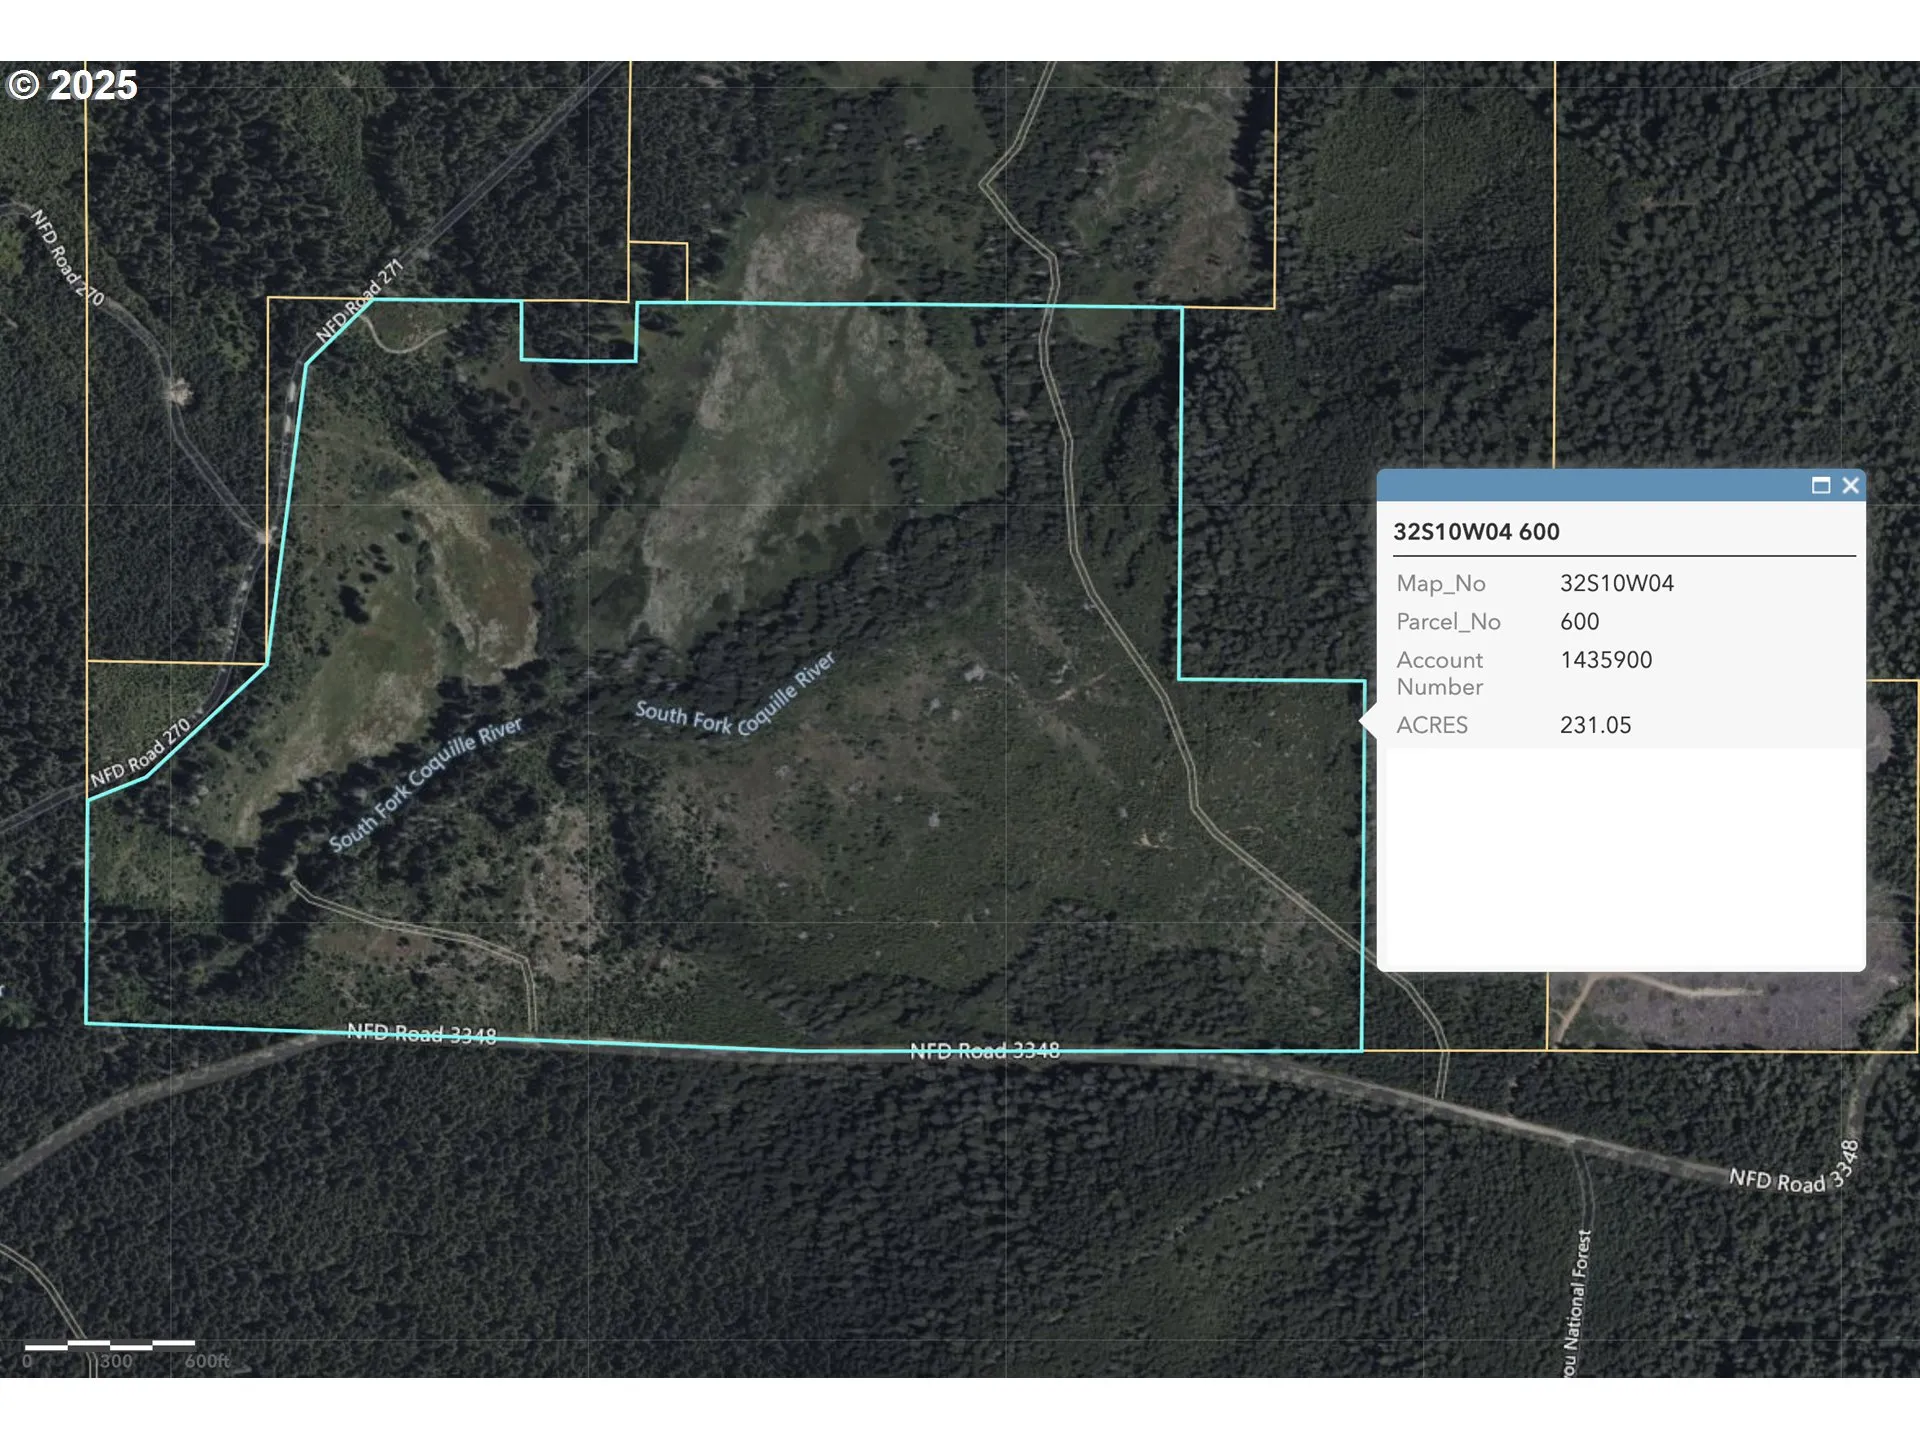Click the Account Number field label
Viewport: 1920px width, 1440px height.
[x=1440, y=673]
